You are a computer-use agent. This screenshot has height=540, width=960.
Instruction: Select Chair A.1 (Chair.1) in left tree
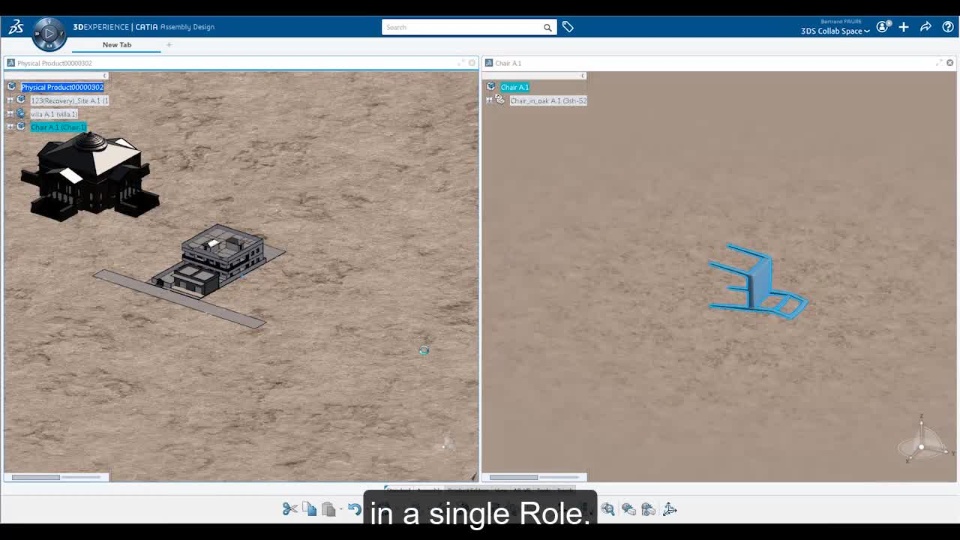click(59, 127)
